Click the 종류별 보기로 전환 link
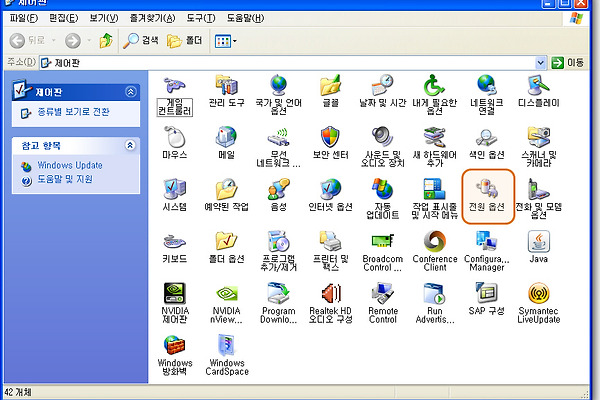Image resolution: width=600 pixels, height=400 pixels. [x=72, y=113]
